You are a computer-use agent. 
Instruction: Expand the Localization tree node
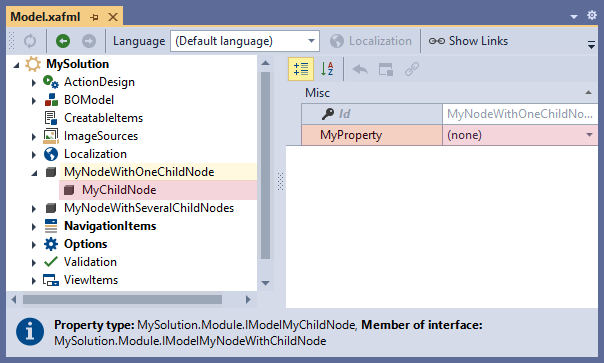point(34,155)
